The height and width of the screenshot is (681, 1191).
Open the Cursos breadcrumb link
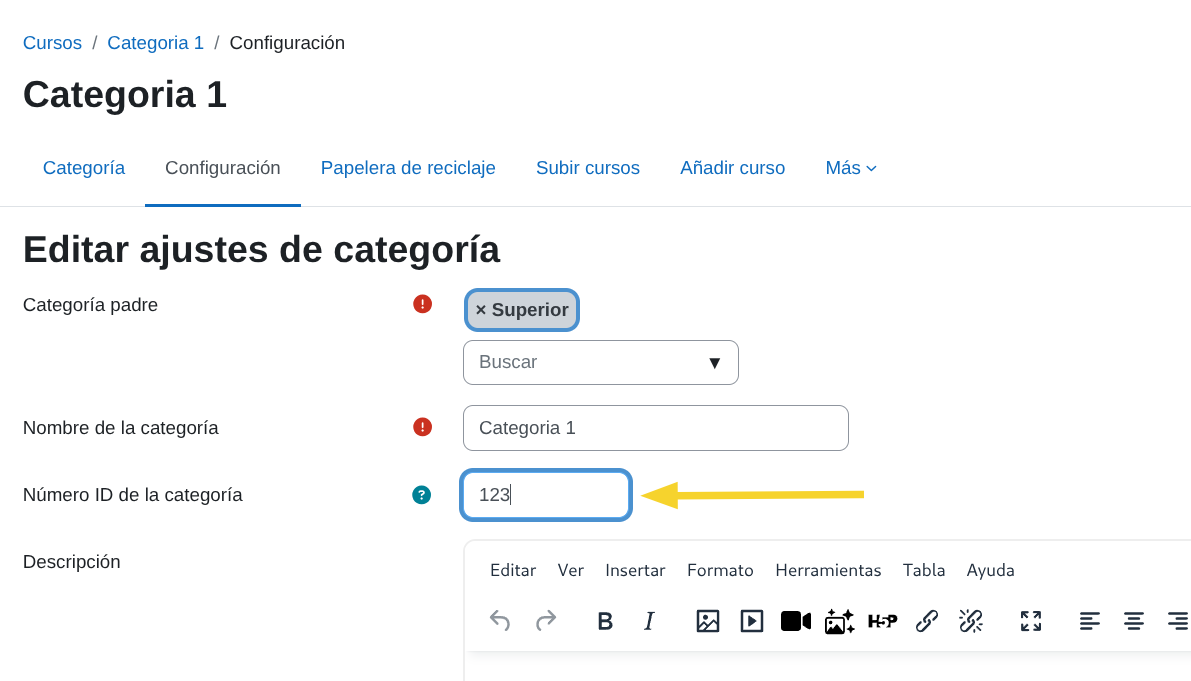(52, 42)
